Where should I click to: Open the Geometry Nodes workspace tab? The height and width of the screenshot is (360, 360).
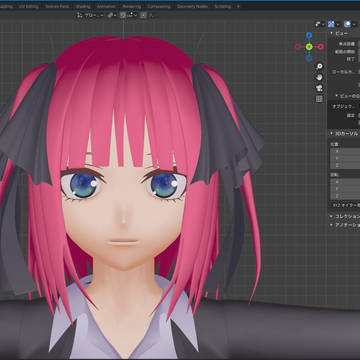[x=193, y=6]
